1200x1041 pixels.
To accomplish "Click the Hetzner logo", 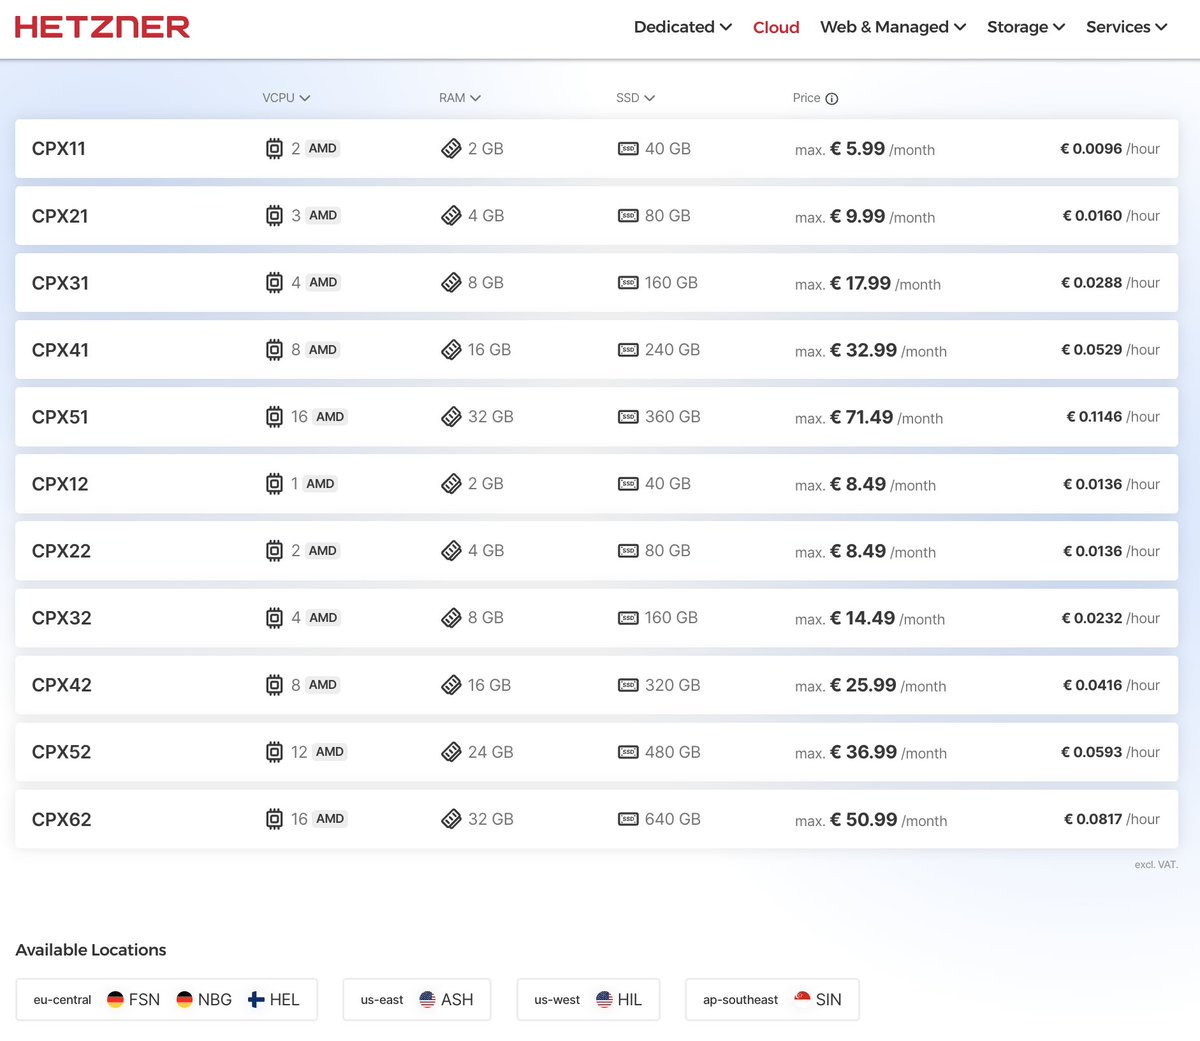I will (x=102, y=27).
